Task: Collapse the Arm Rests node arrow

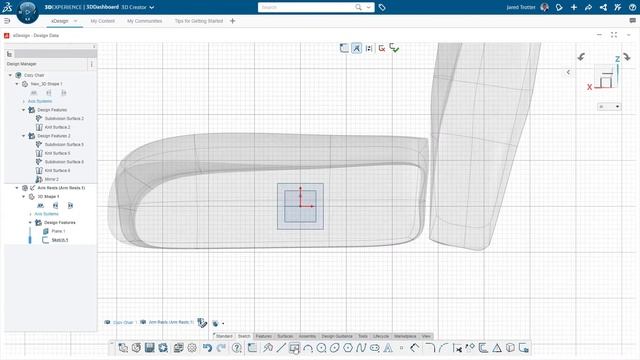Action: (x=17, y=188)
